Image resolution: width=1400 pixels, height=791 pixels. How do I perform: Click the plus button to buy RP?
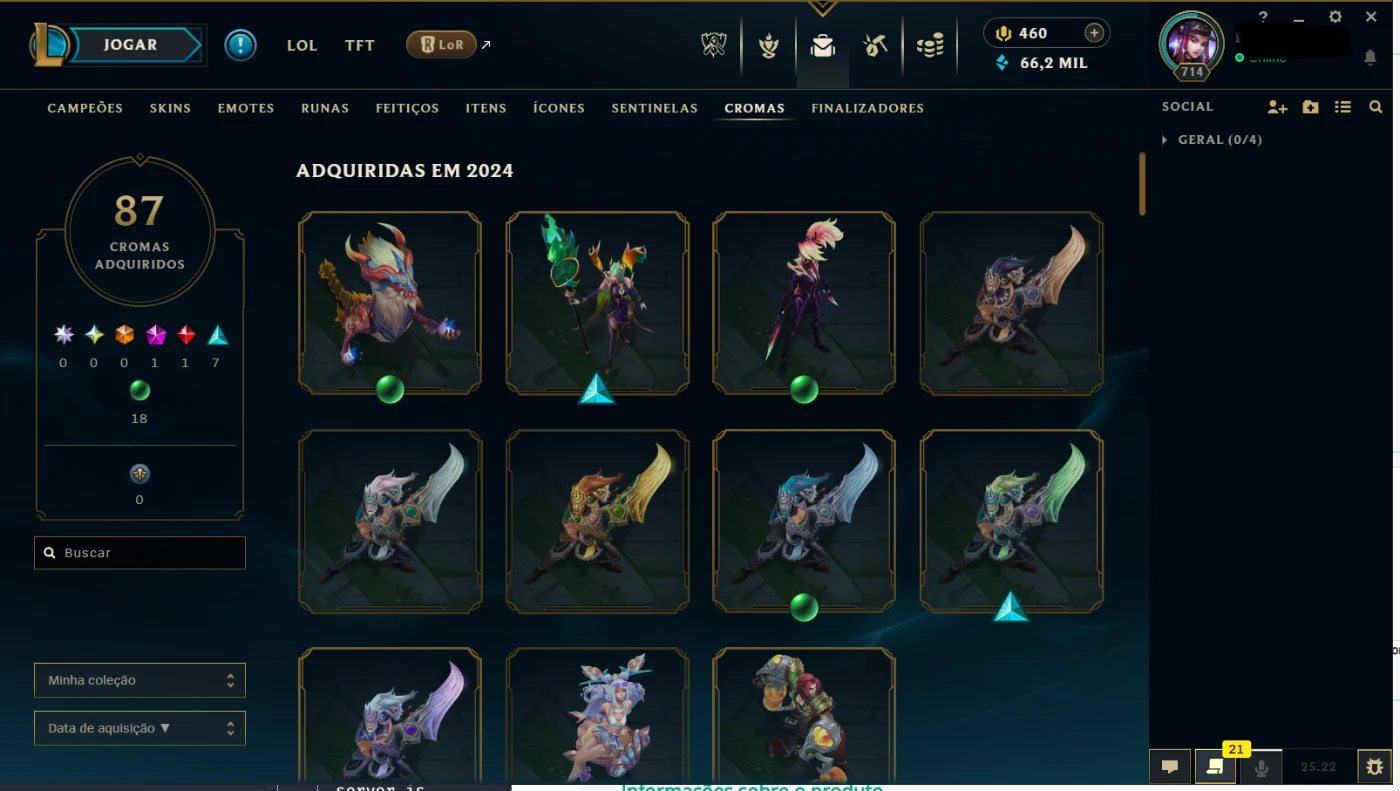(x=1094, y=33)
